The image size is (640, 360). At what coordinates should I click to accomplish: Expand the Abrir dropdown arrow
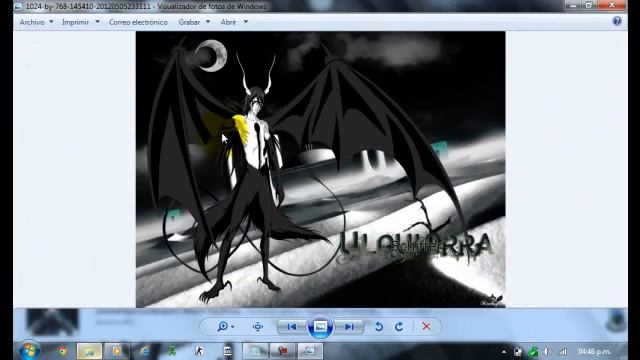click(x=246, y=22)
